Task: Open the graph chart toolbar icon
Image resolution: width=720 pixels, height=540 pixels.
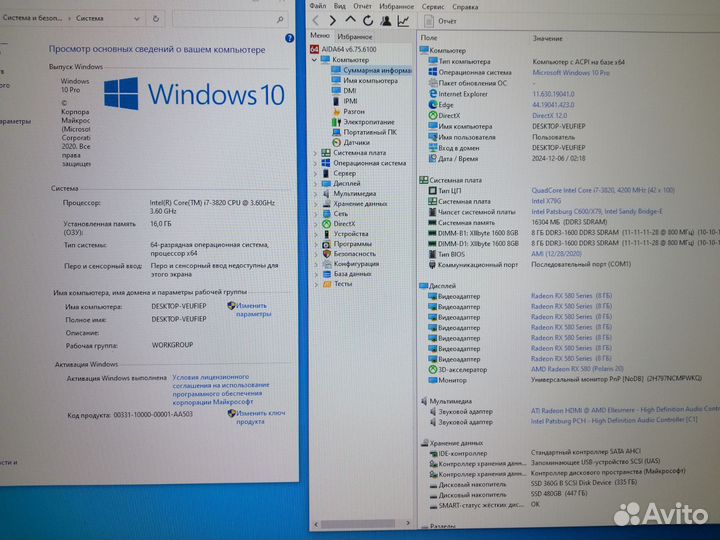Action: pos(403,20)
